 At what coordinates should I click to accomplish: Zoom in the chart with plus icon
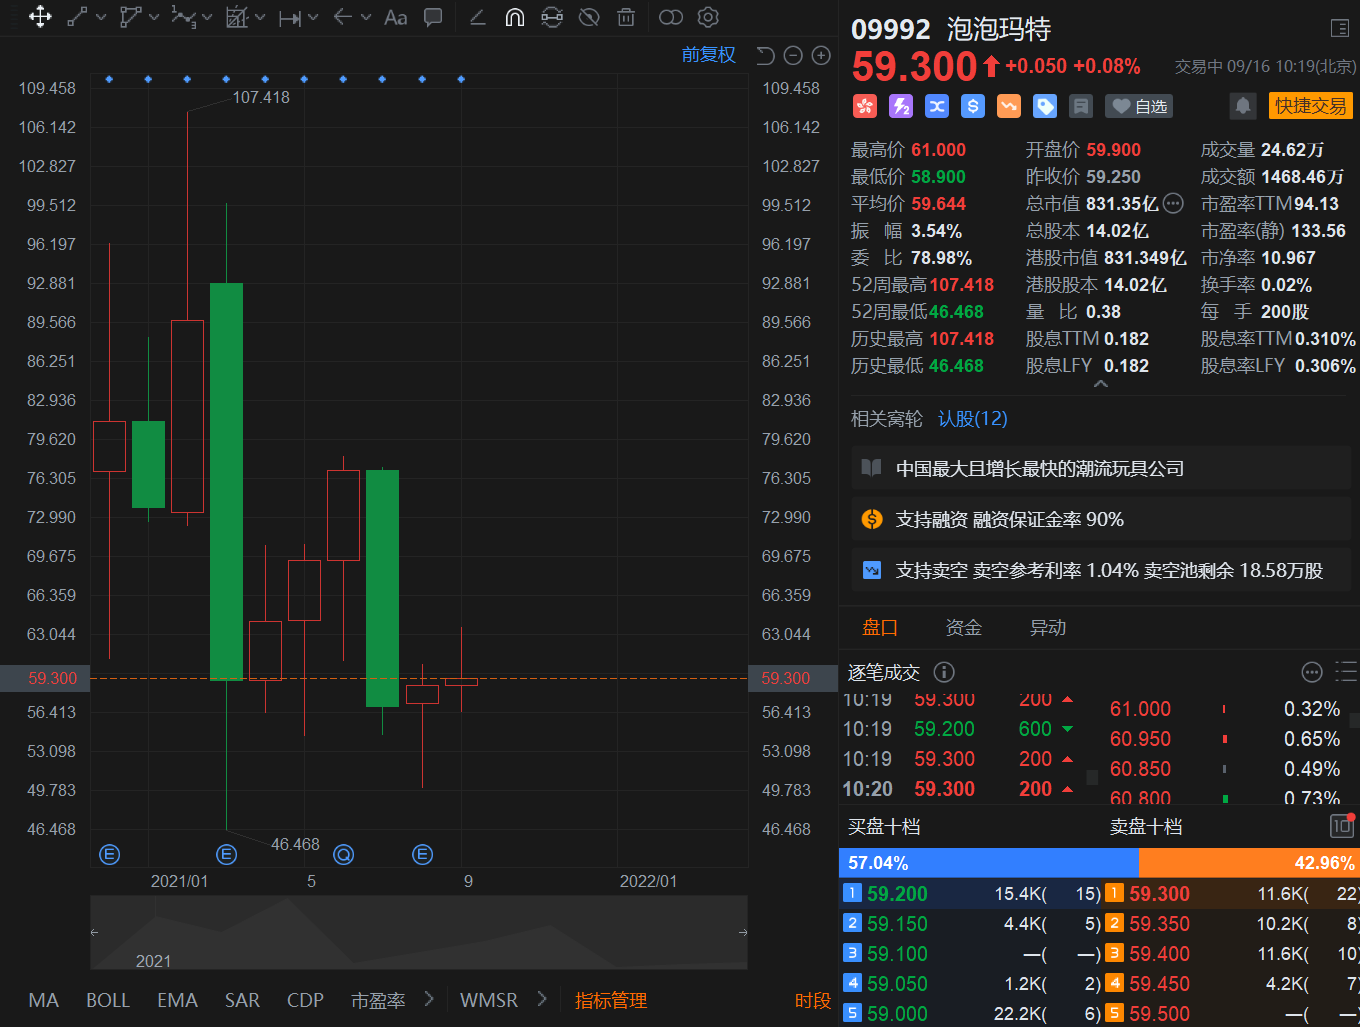click(x=821, y=56)
